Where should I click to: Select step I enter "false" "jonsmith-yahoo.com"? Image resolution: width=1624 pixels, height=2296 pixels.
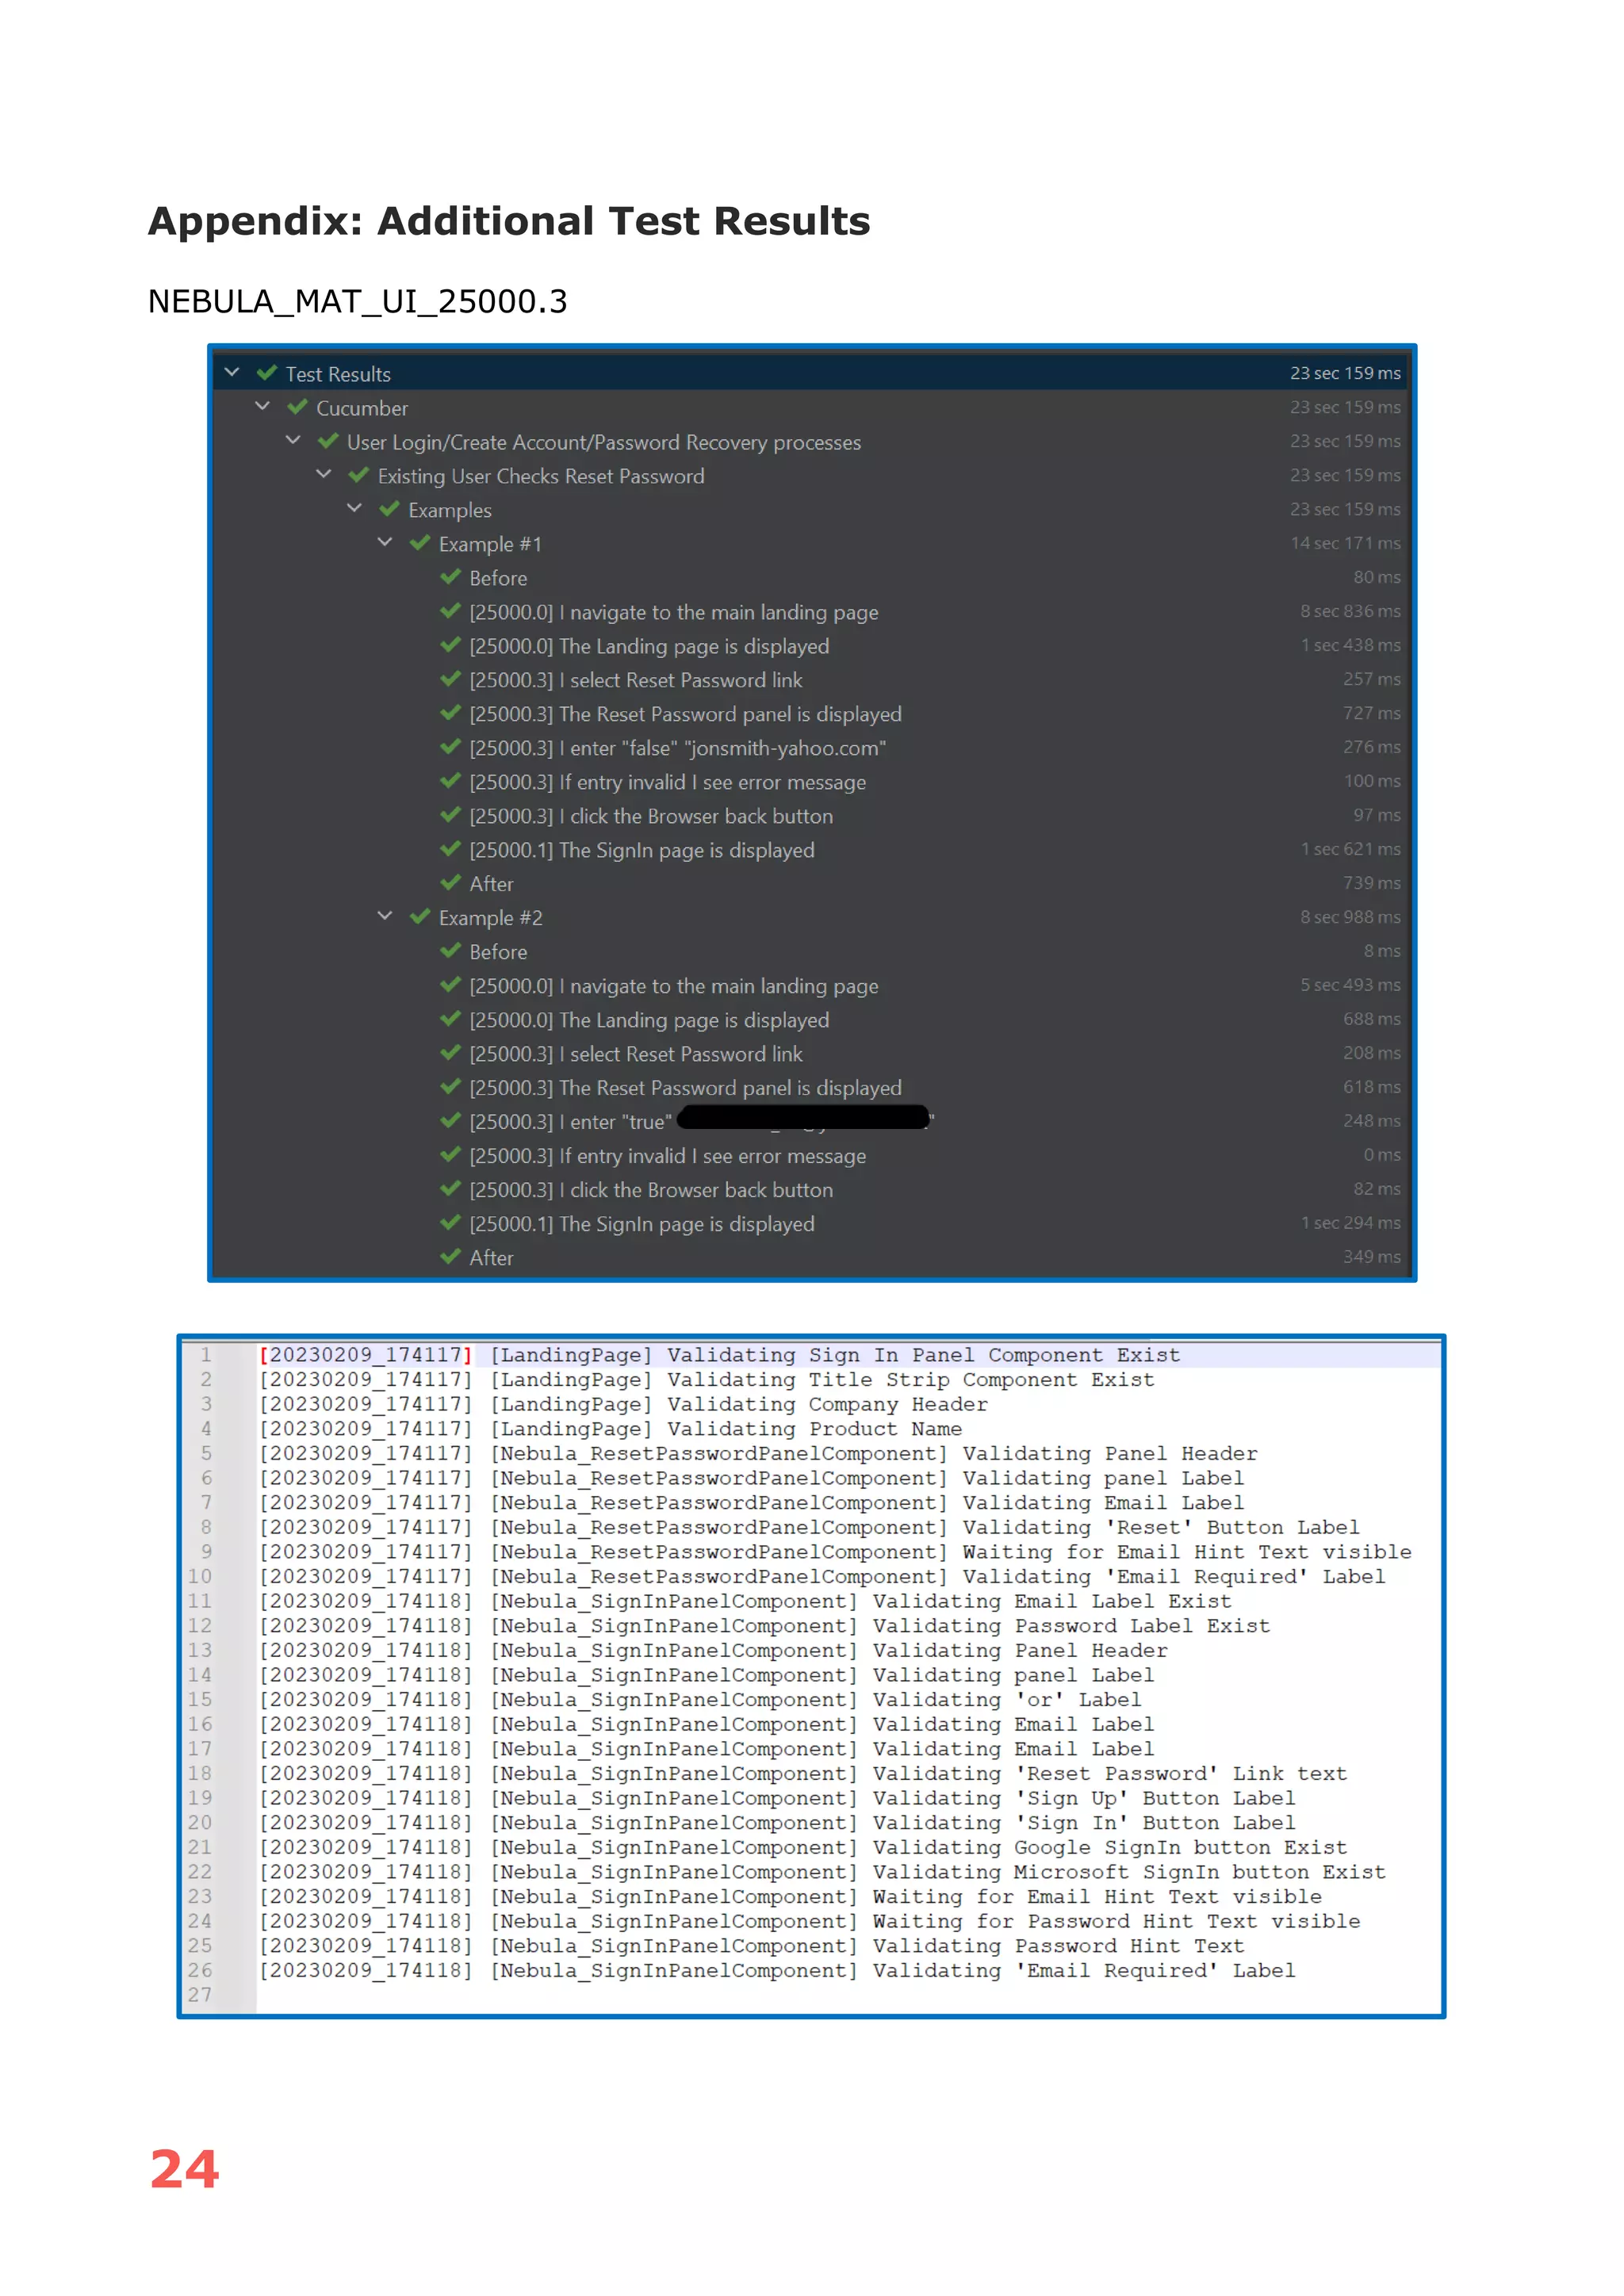coord(811,747)
